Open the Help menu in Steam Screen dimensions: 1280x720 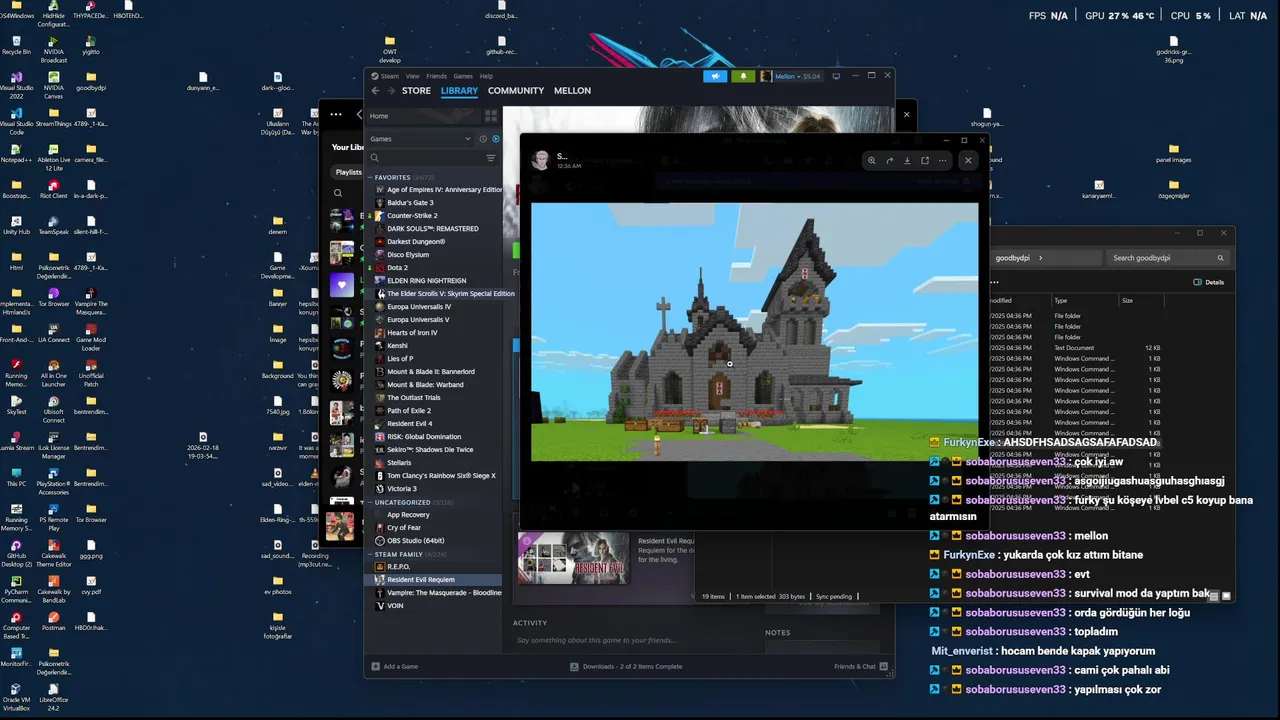[x=486, y=76]
